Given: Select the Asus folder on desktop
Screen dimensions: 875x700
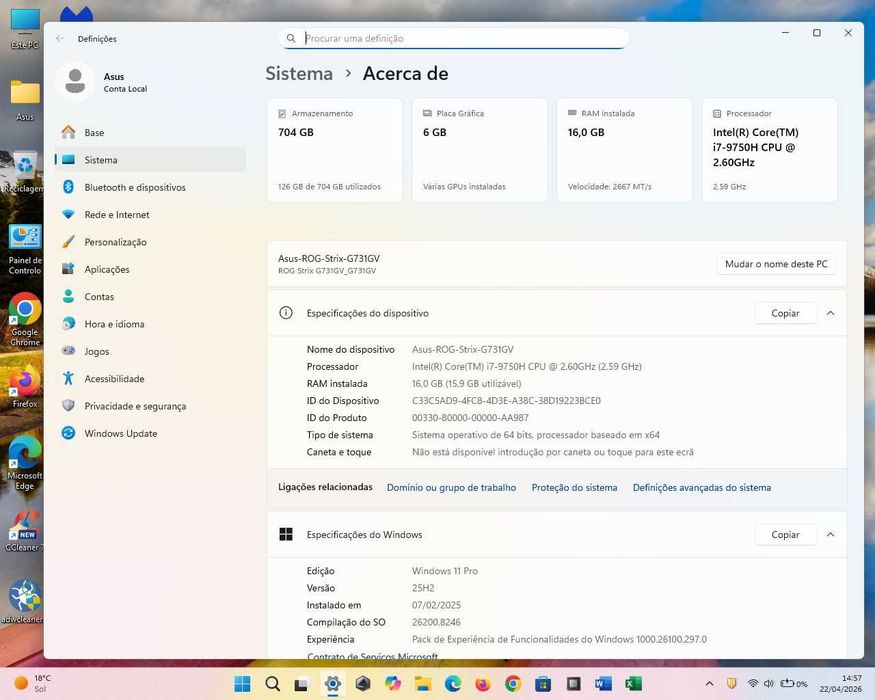Looking at the screenshot, I should [x=25, y=100].
